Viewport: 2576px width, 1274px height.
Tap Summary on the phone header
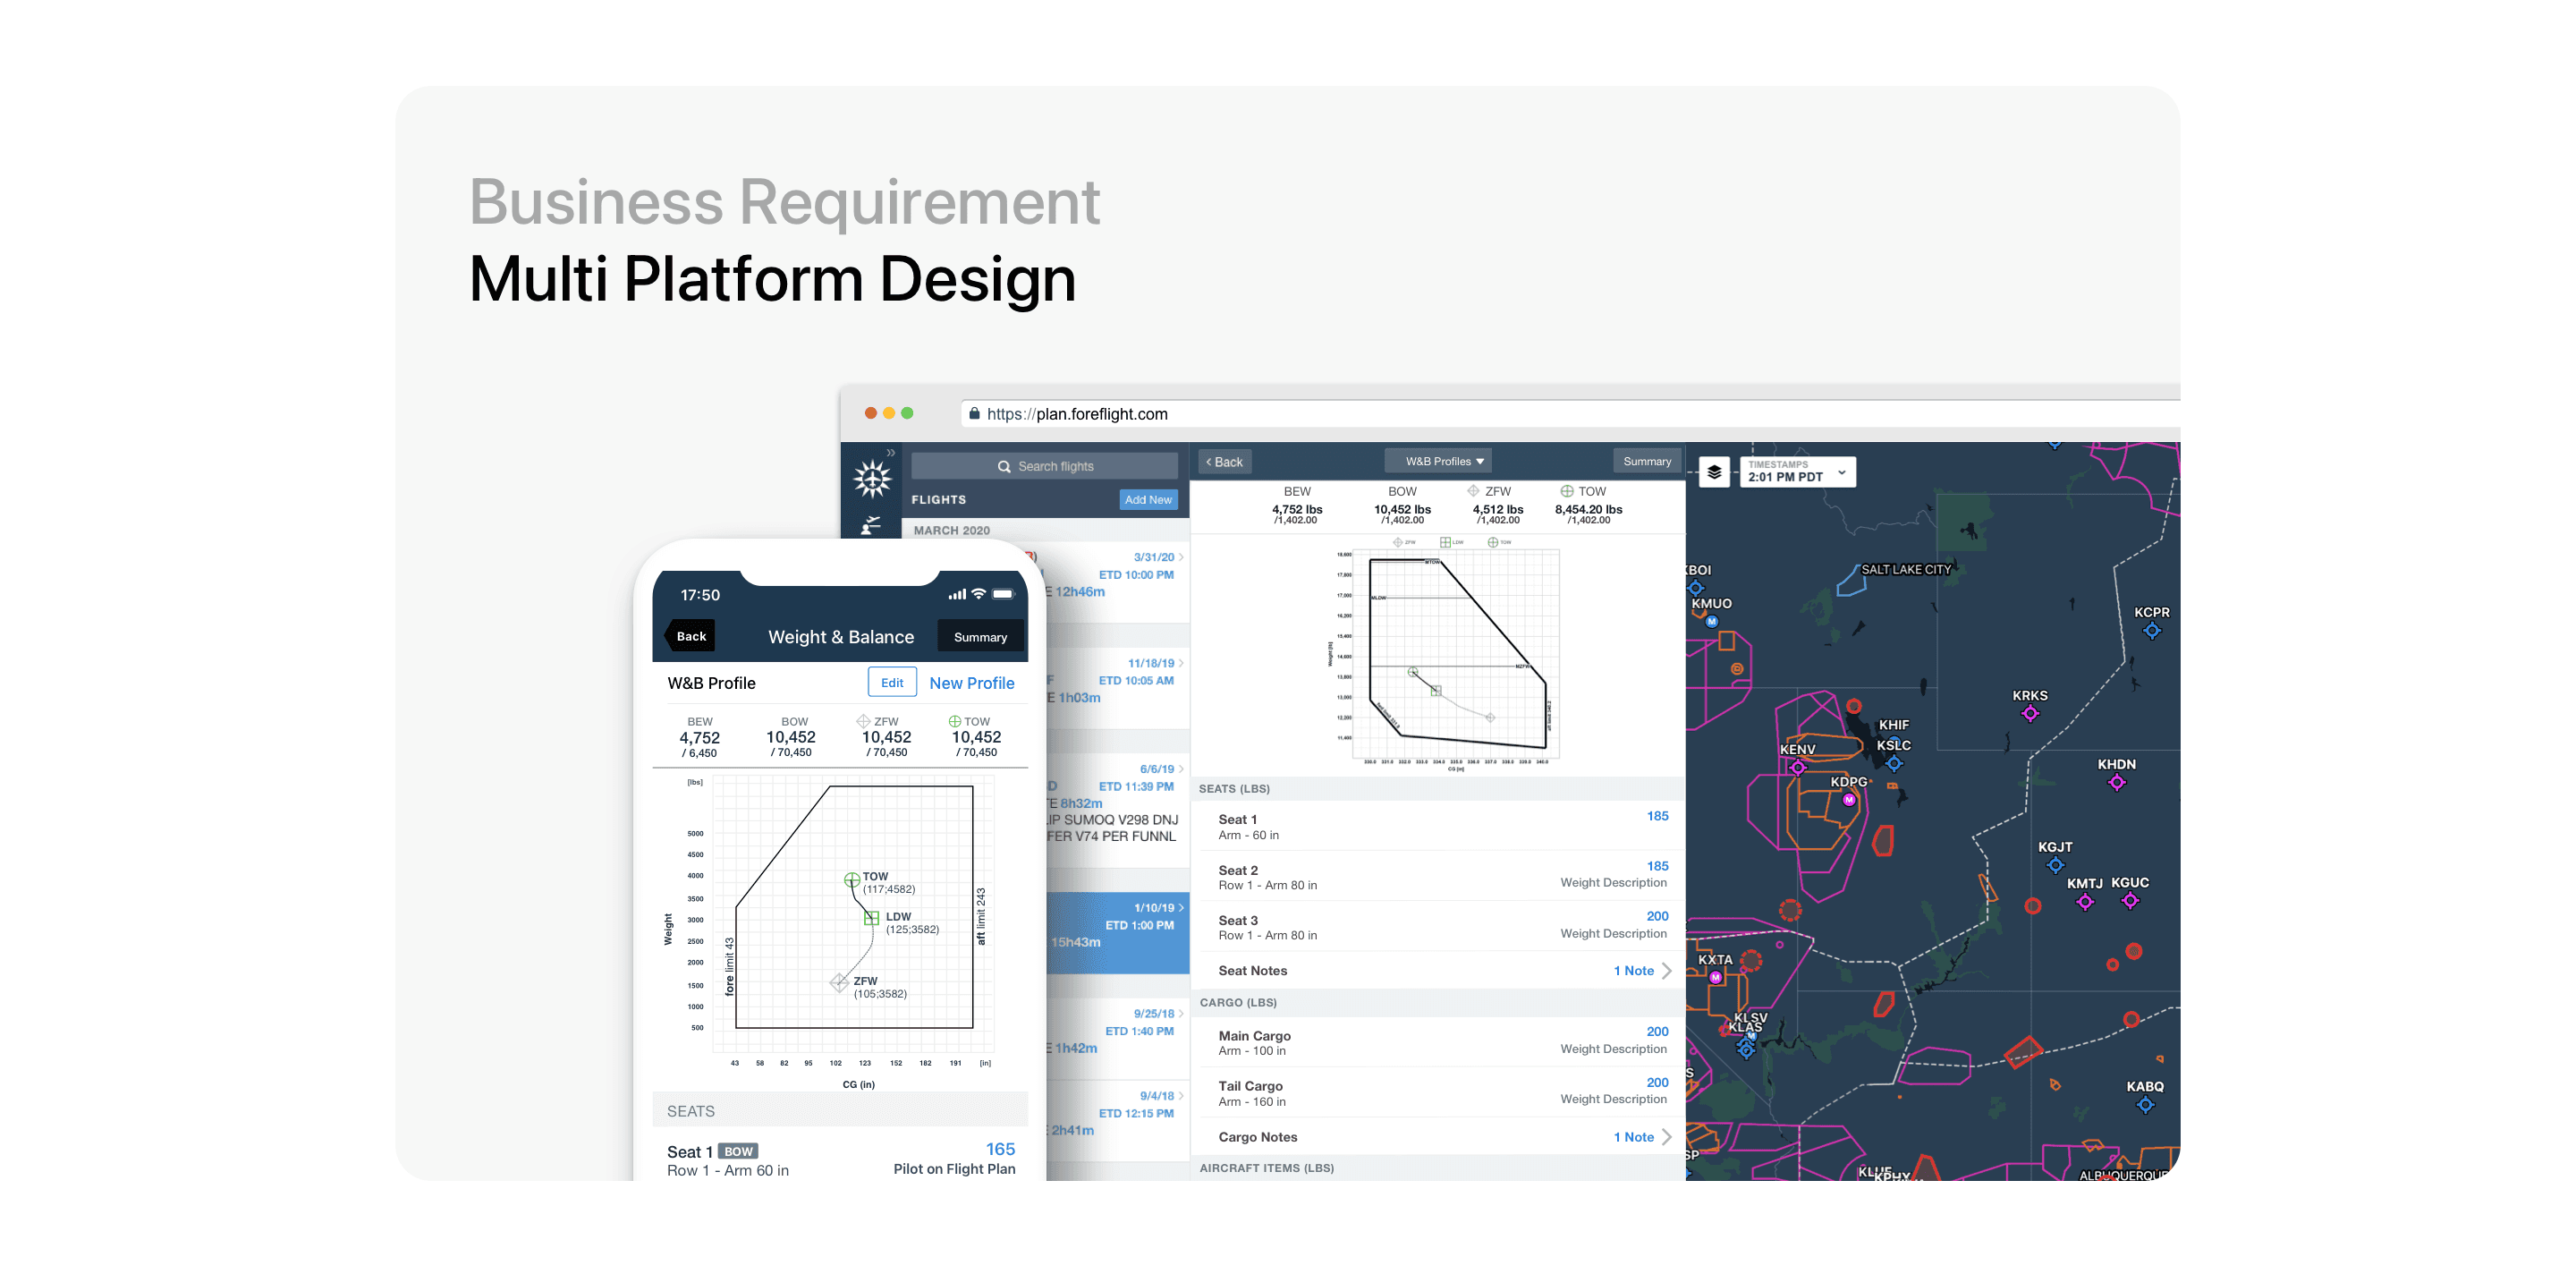[x=979, y=637]
